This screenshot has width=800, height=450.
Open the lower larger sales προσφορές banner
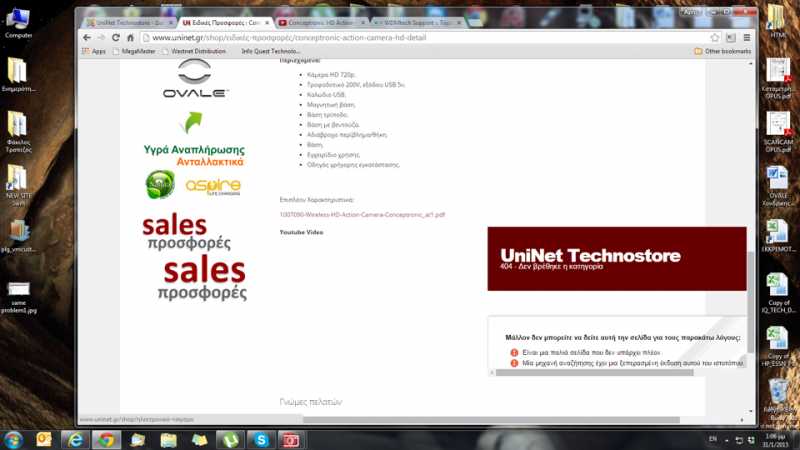(204, 279)
